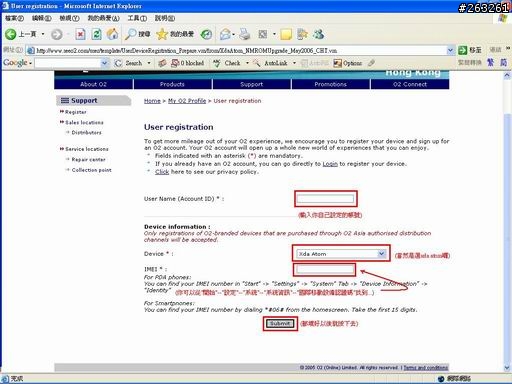This screenshot has width=512, height=384.
Task: Open the Help menu in menu bar
Action: (x=165, y=18)
